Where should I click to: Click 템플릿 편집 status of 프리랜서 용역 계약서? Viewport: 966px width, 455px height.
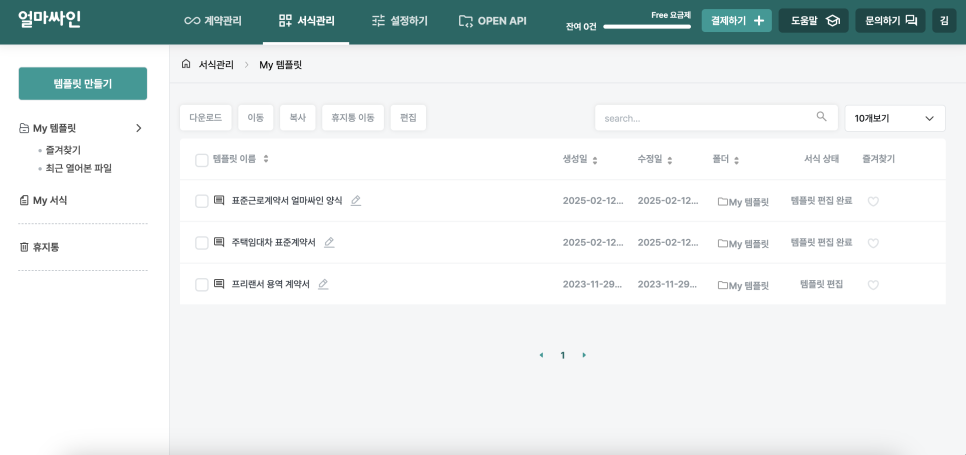click(821, 284)
